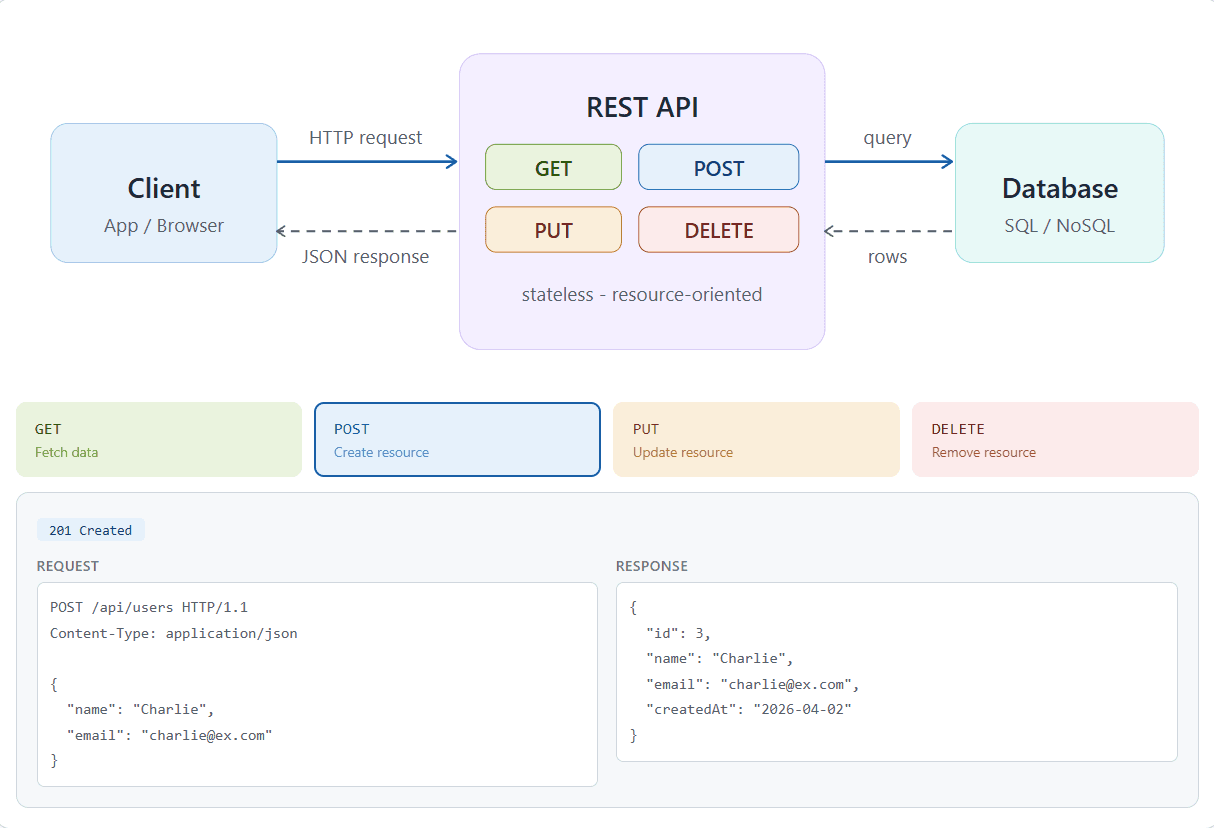Screen dimensions: 1214x828
Task: Click the query arrow label
Action: pos(887,138)
